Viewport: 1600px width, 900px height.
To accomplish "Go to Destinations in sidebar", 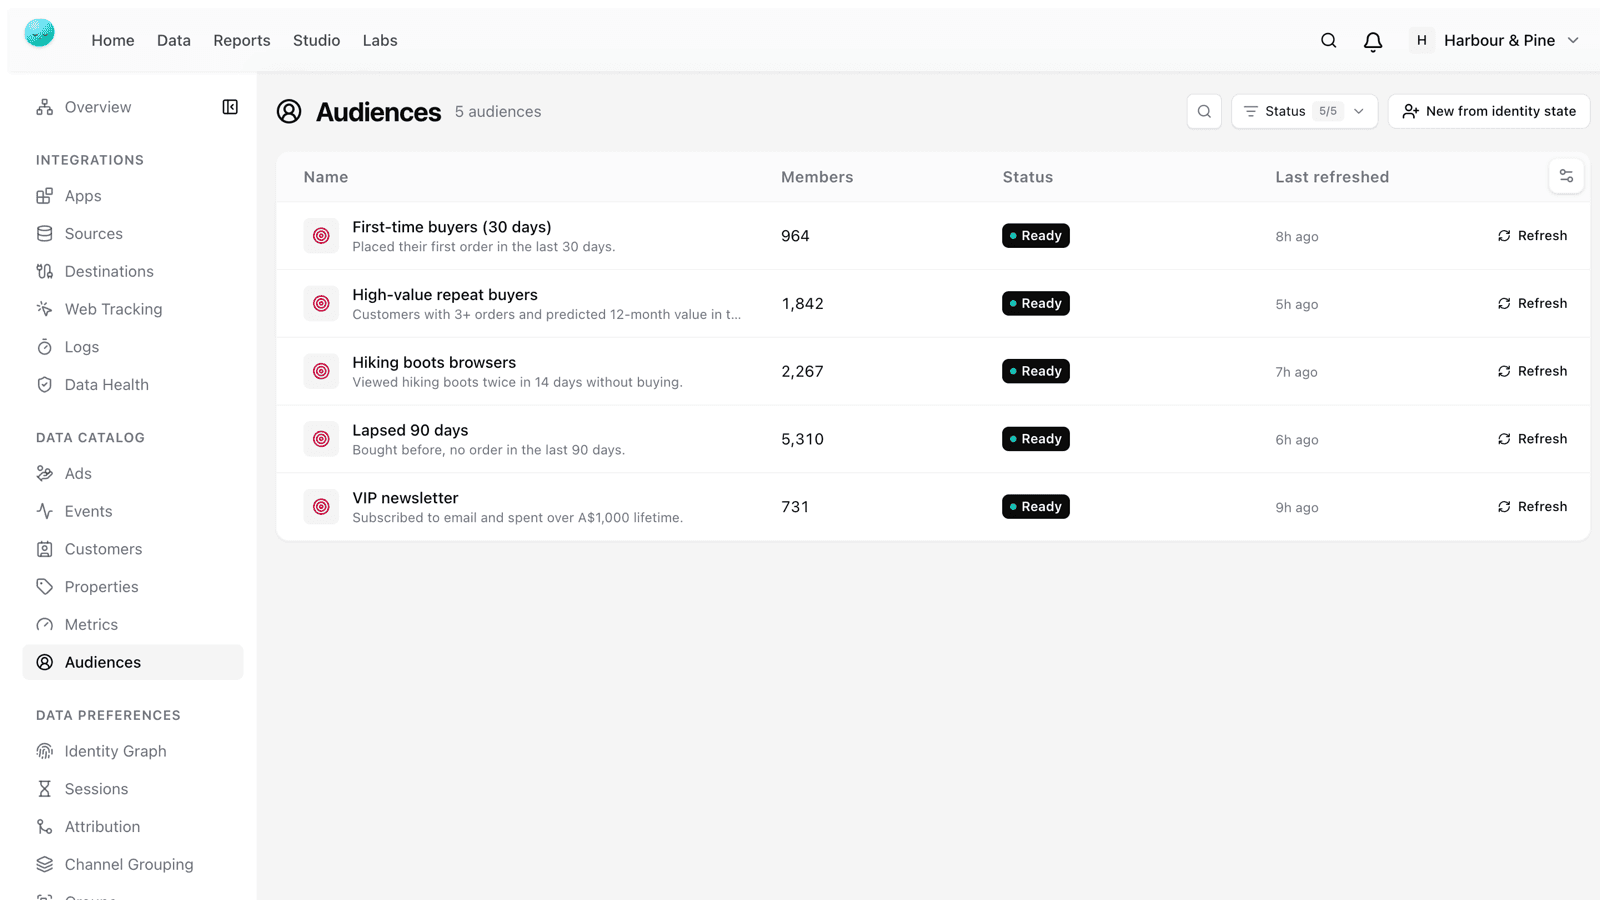I will click(132, 272).
